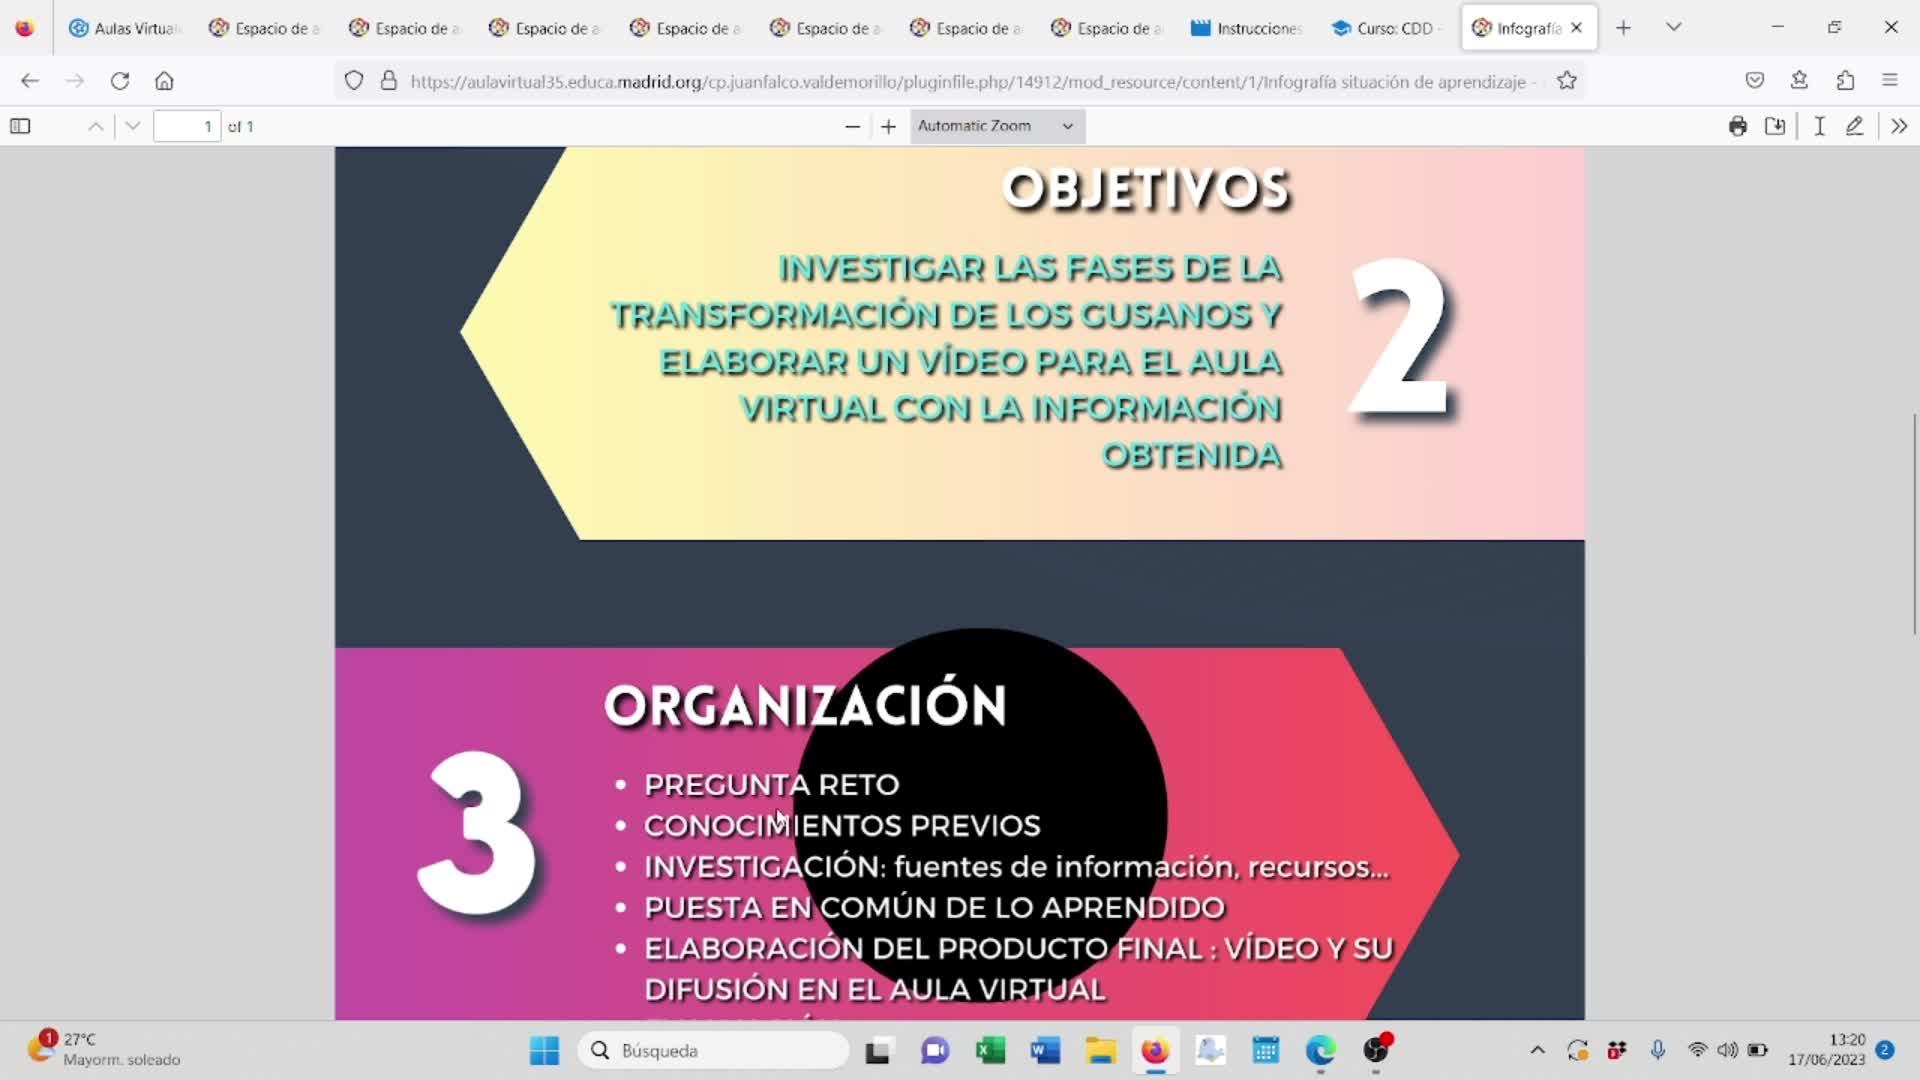Switch to the Curso: CDD tab
Image resolution: width=1920 pixels, height=1080 pixels.
point(1385,28)
